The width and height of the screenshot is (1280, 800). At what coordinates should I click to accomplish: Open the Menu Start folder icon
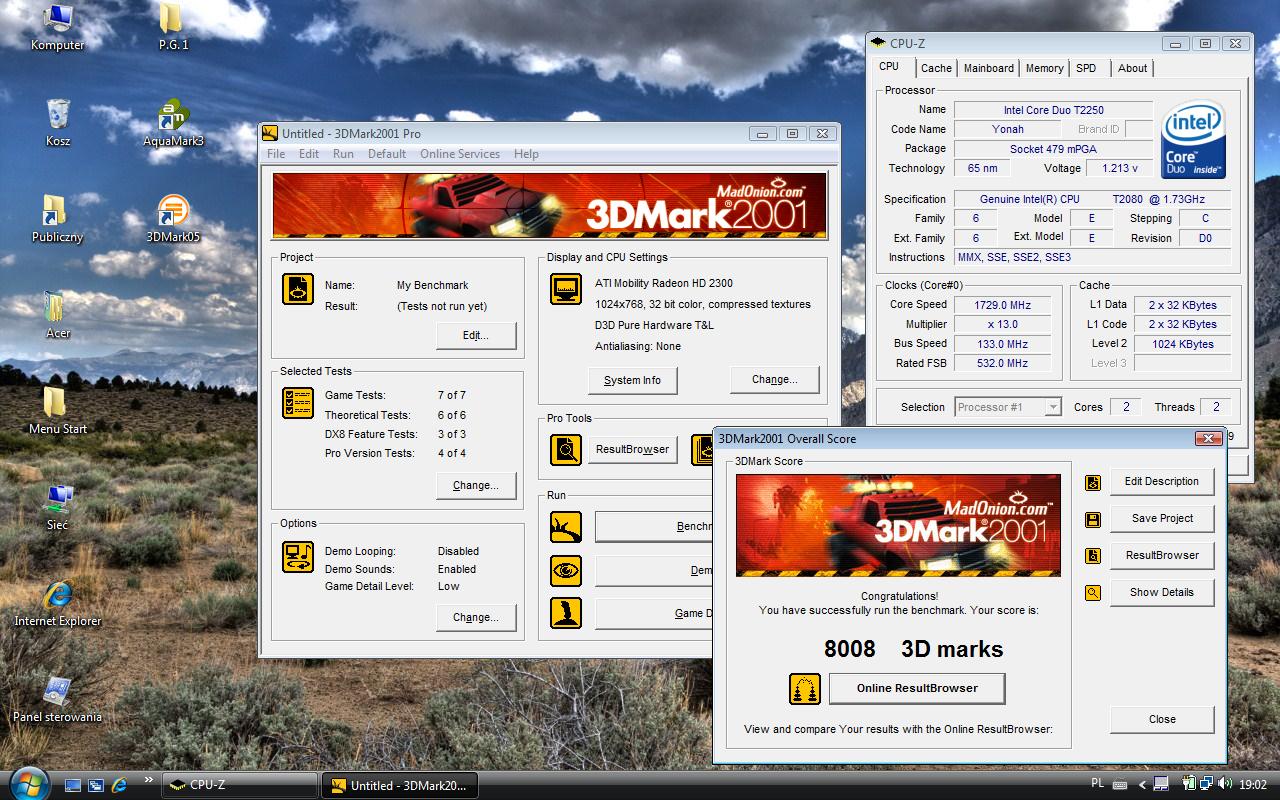57,411
